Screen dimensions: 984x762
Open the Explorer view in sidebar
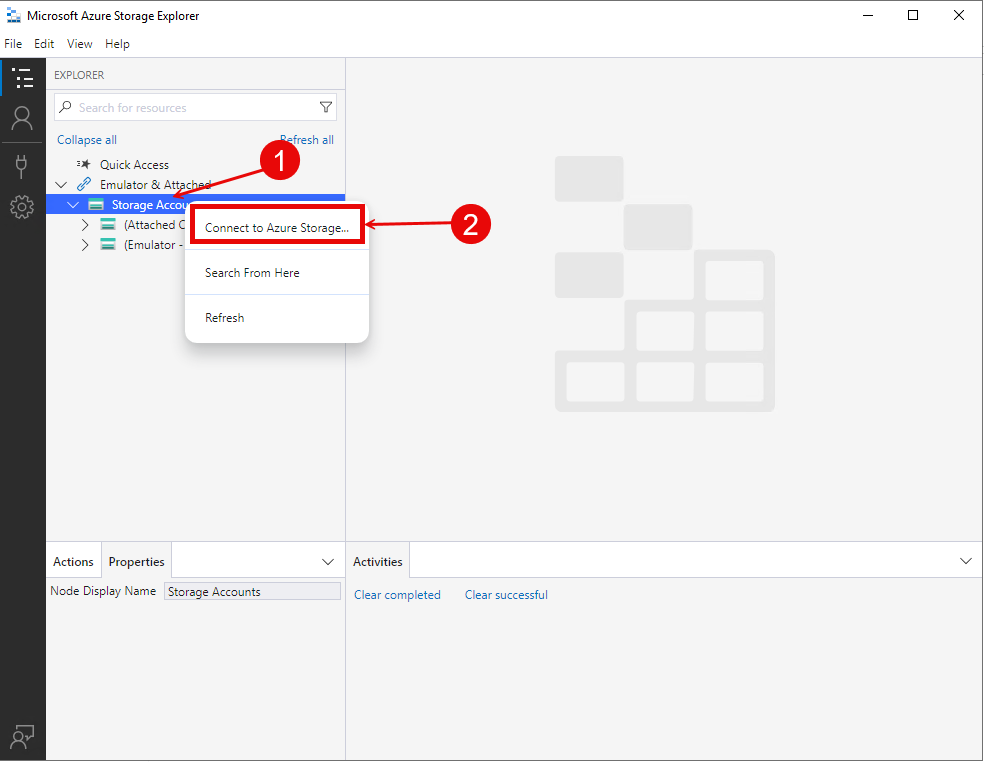[x=22, y=78]
